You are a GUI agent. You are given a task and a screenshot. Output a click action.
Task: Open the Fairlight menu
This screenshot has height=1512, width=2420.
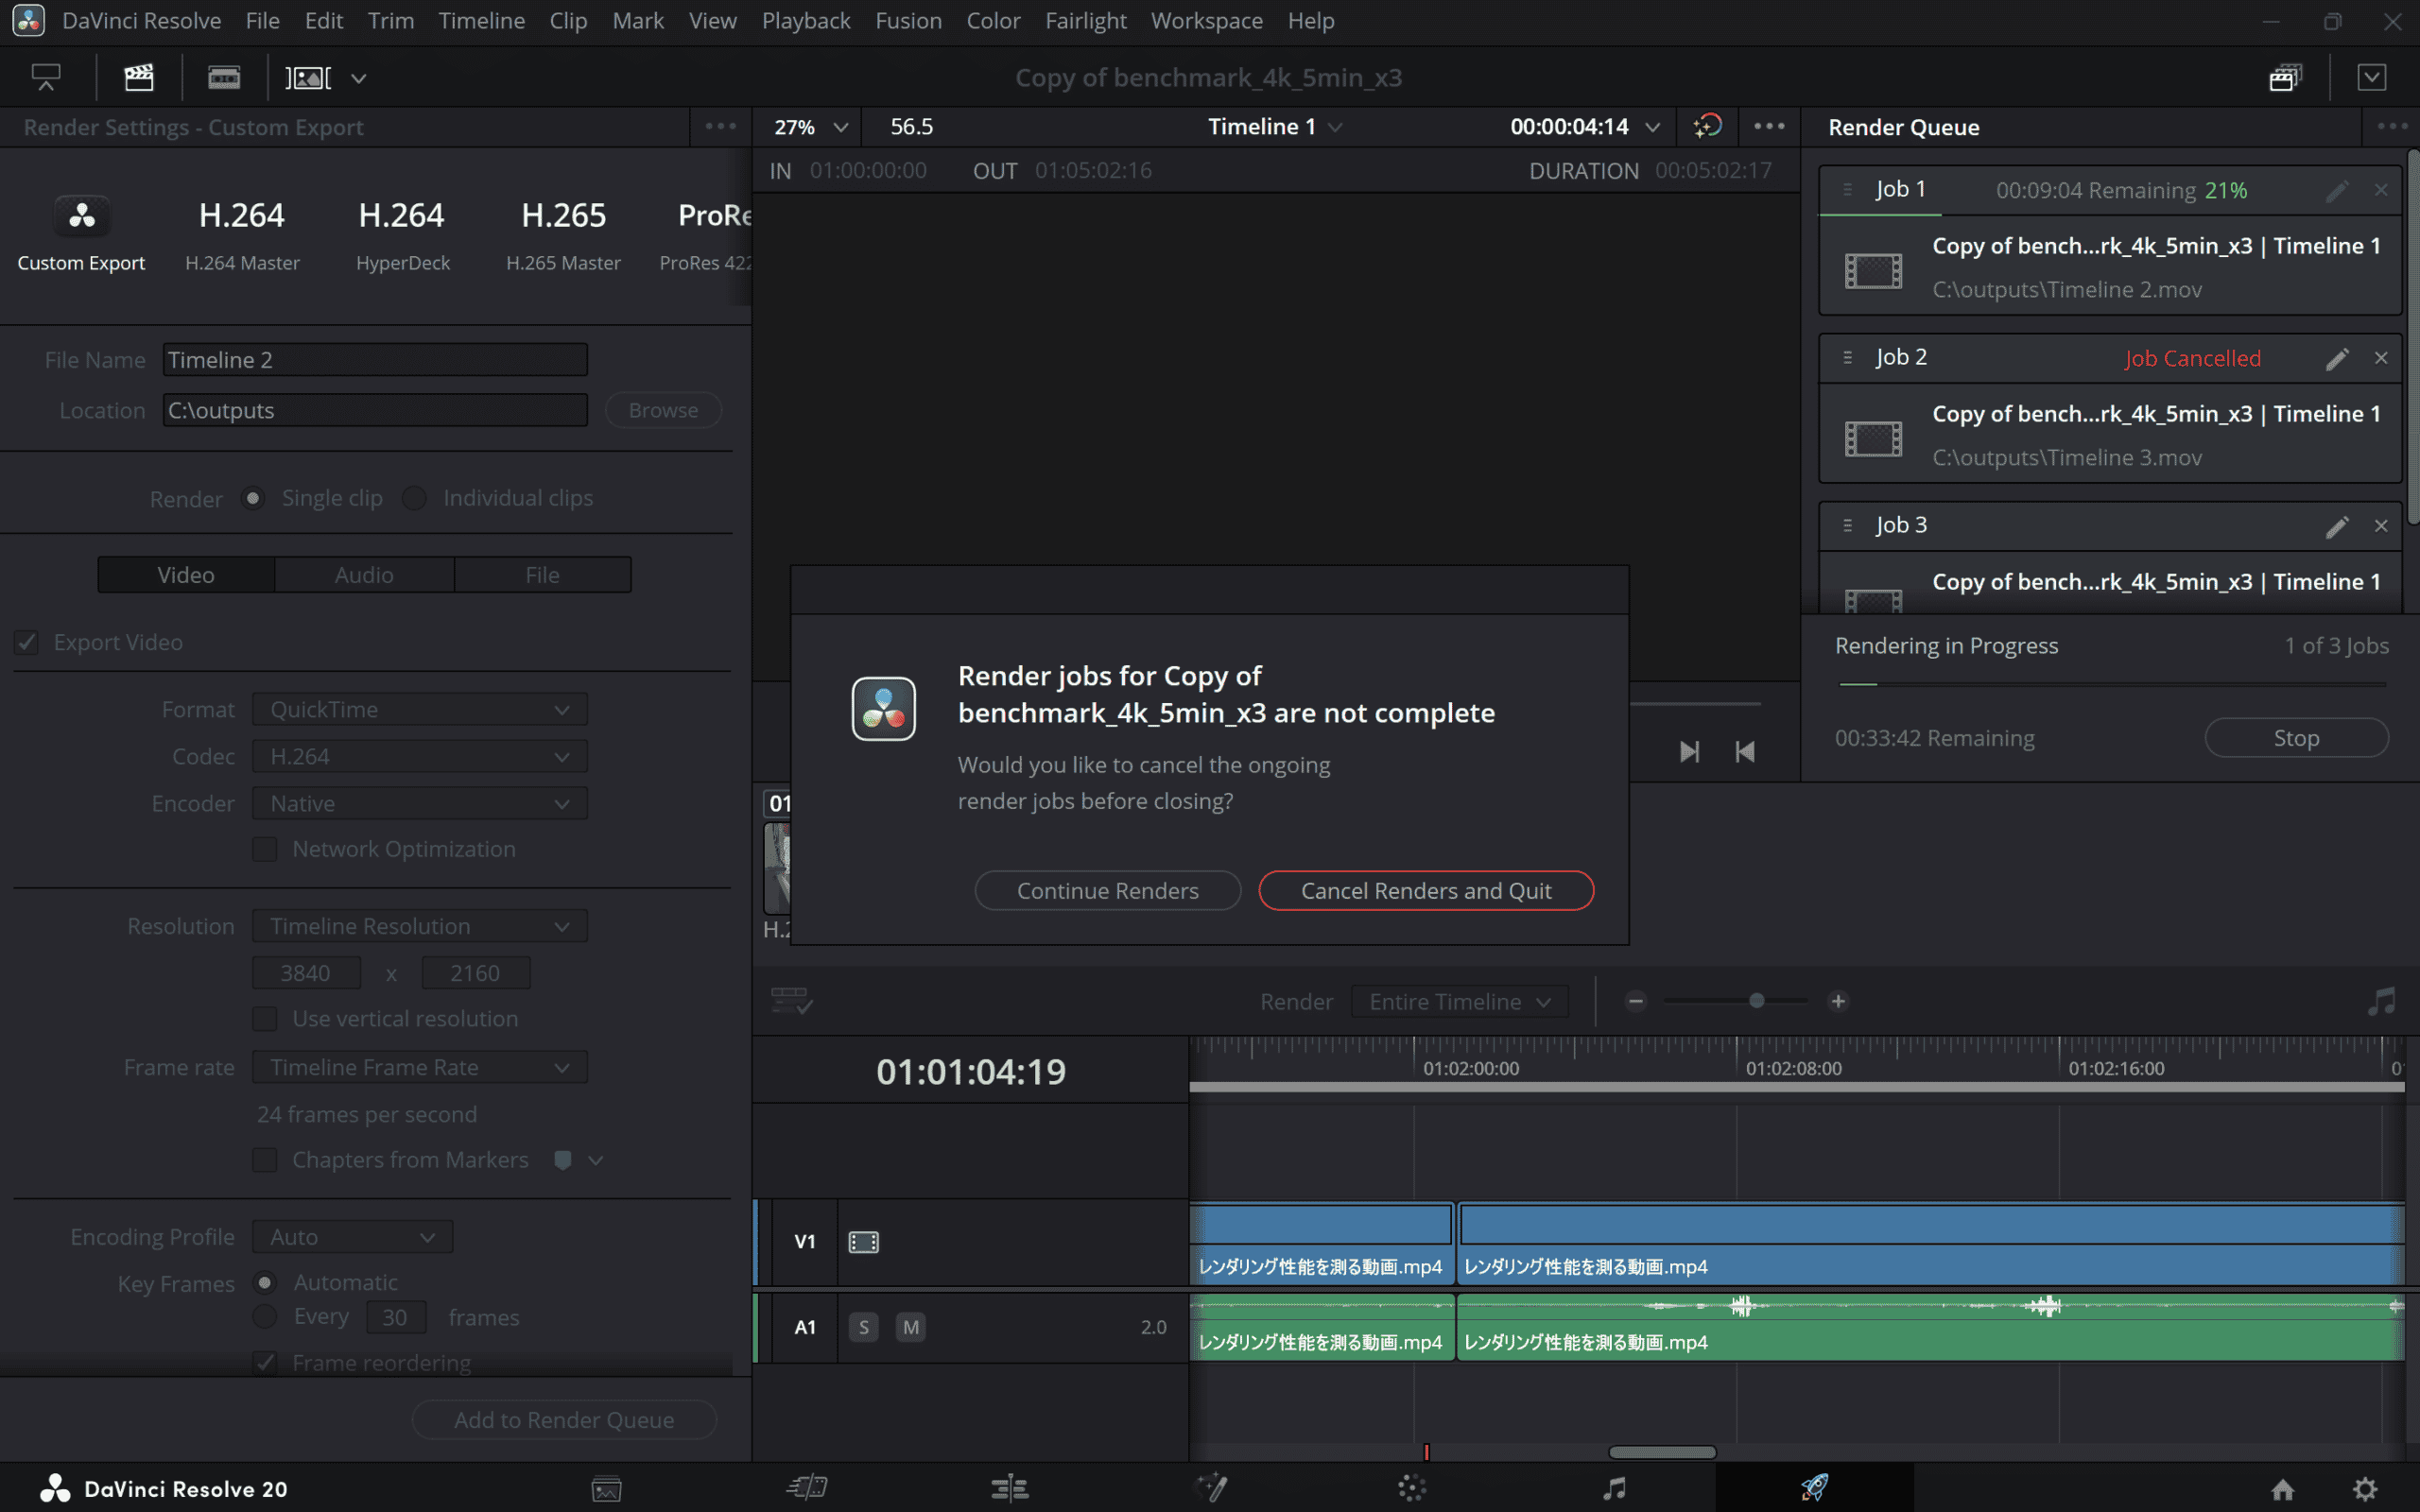pyautogui.click(x=1085, y=20)
